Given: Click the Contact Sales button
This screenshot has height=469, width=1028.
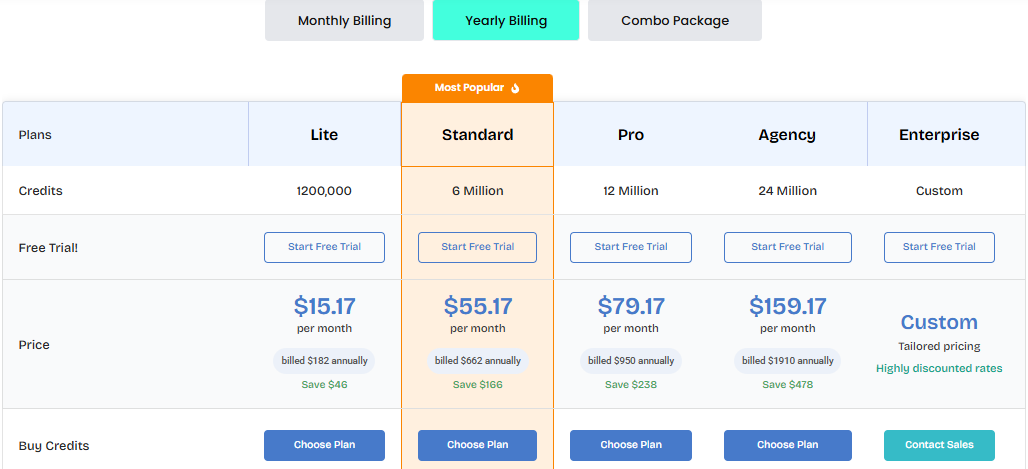Looking at the screenshot, I should coord(939,445).
